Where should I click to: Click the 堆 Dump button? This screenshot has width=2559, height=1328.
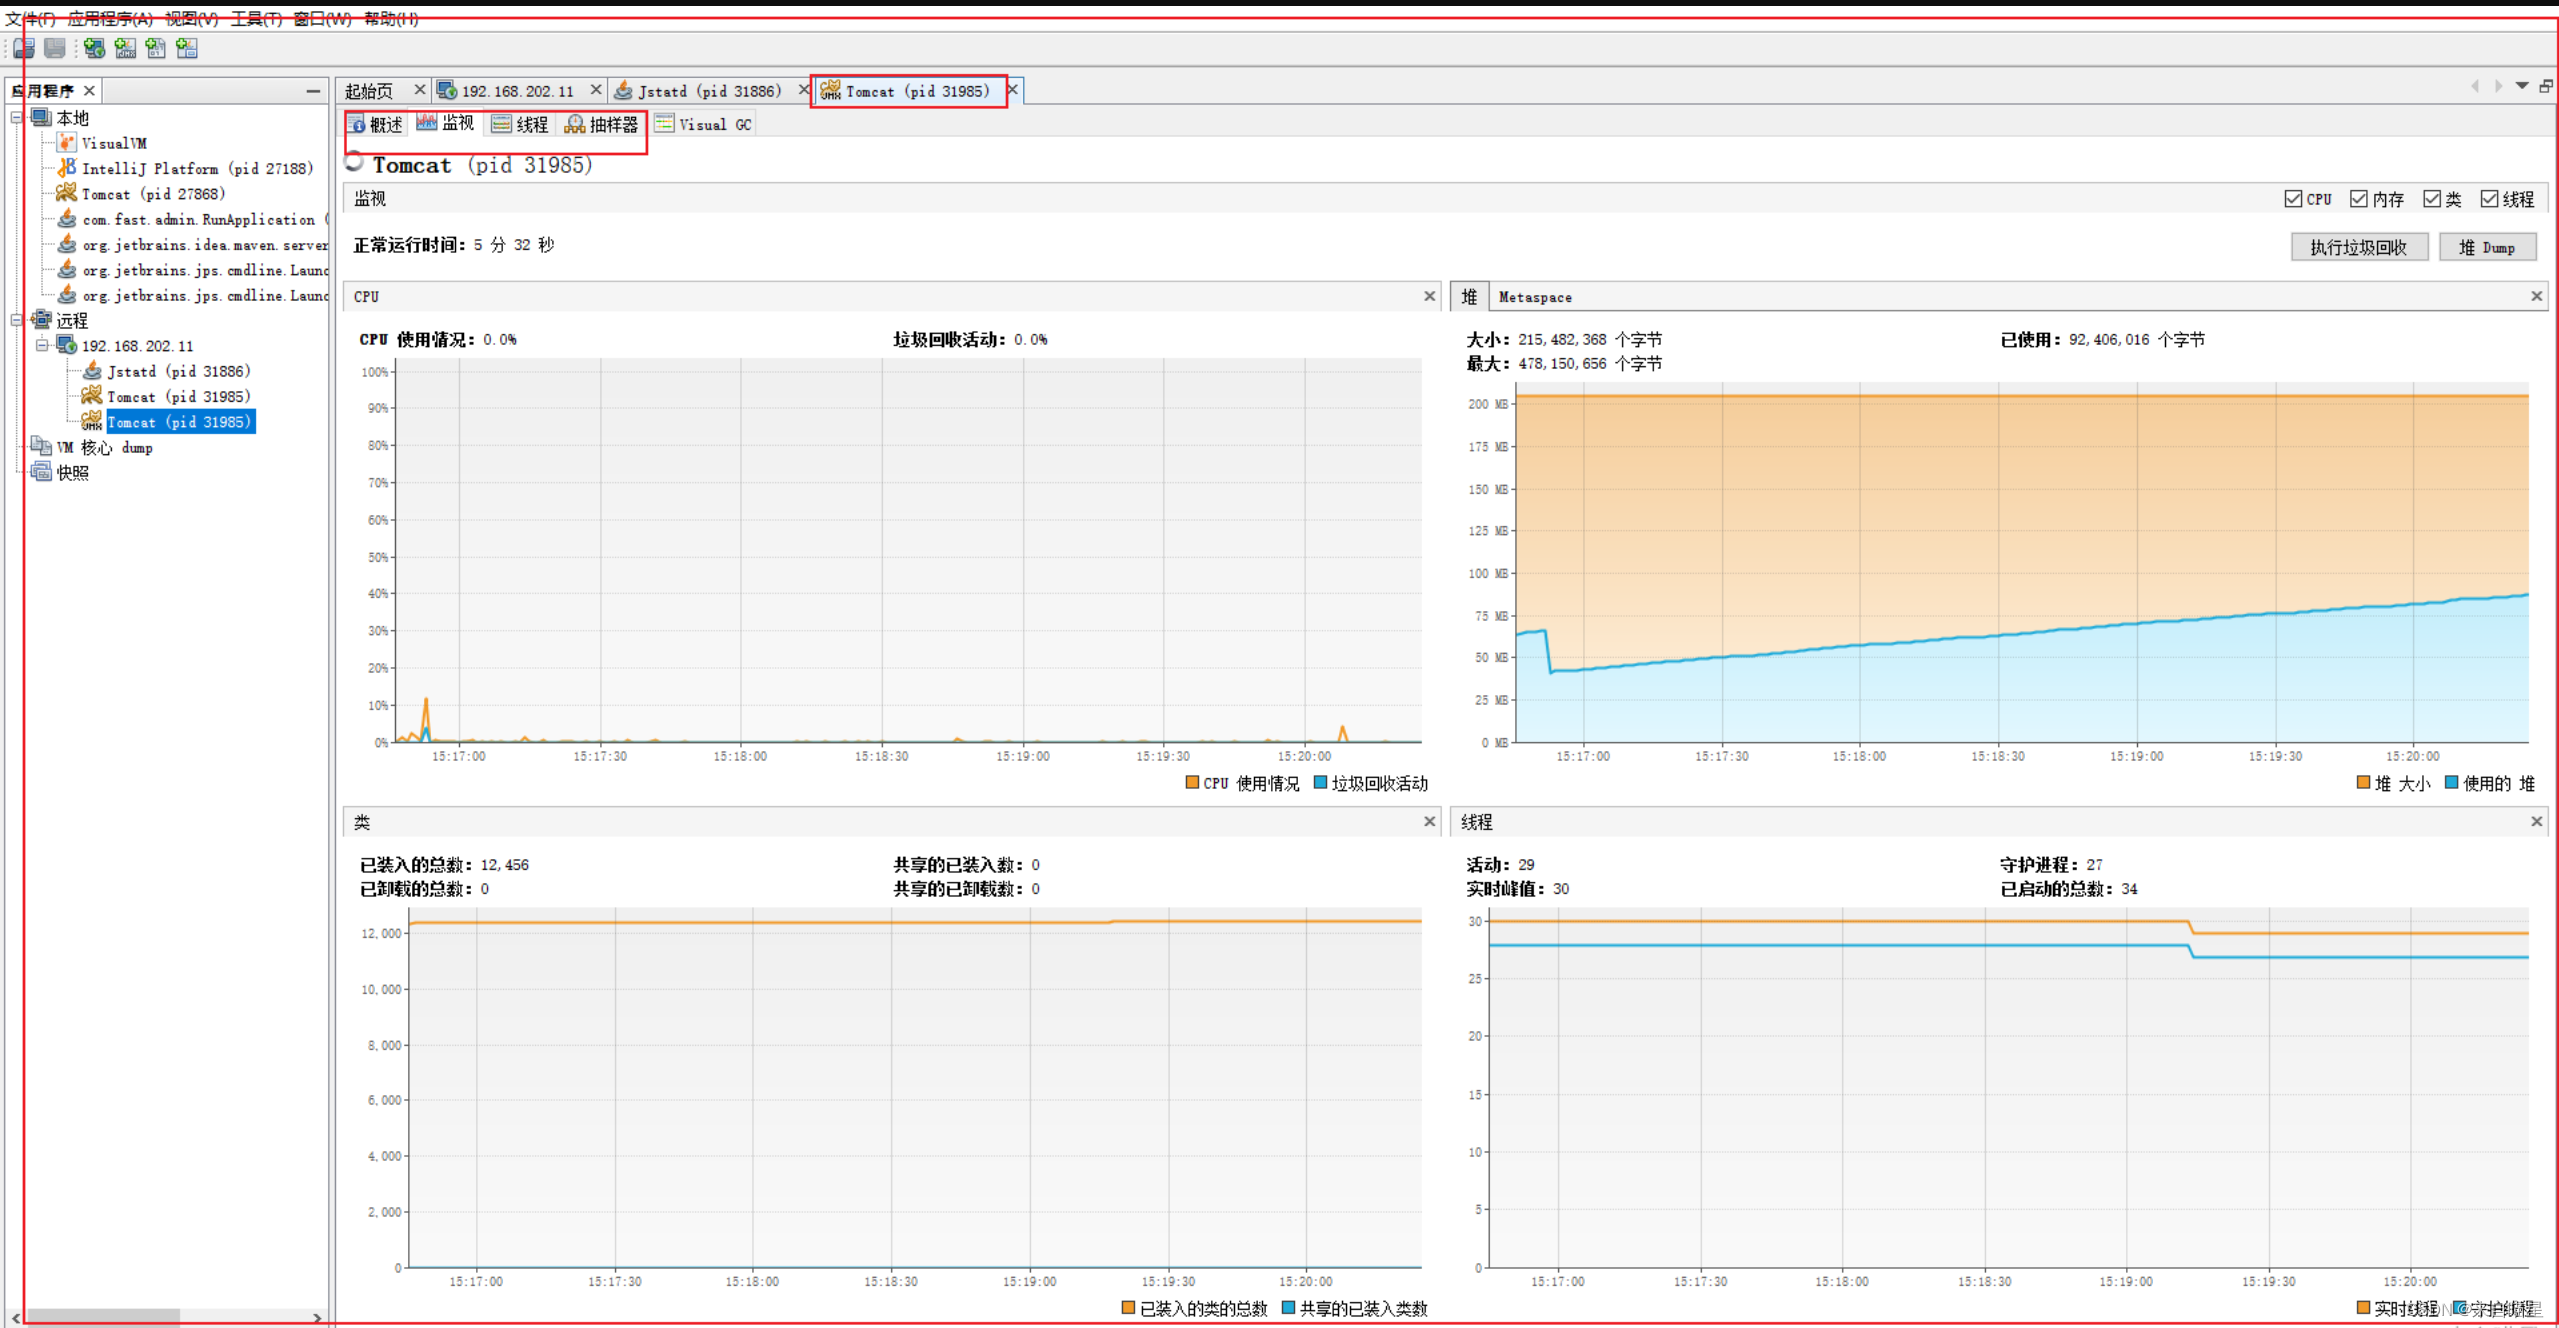point(2487,247)
